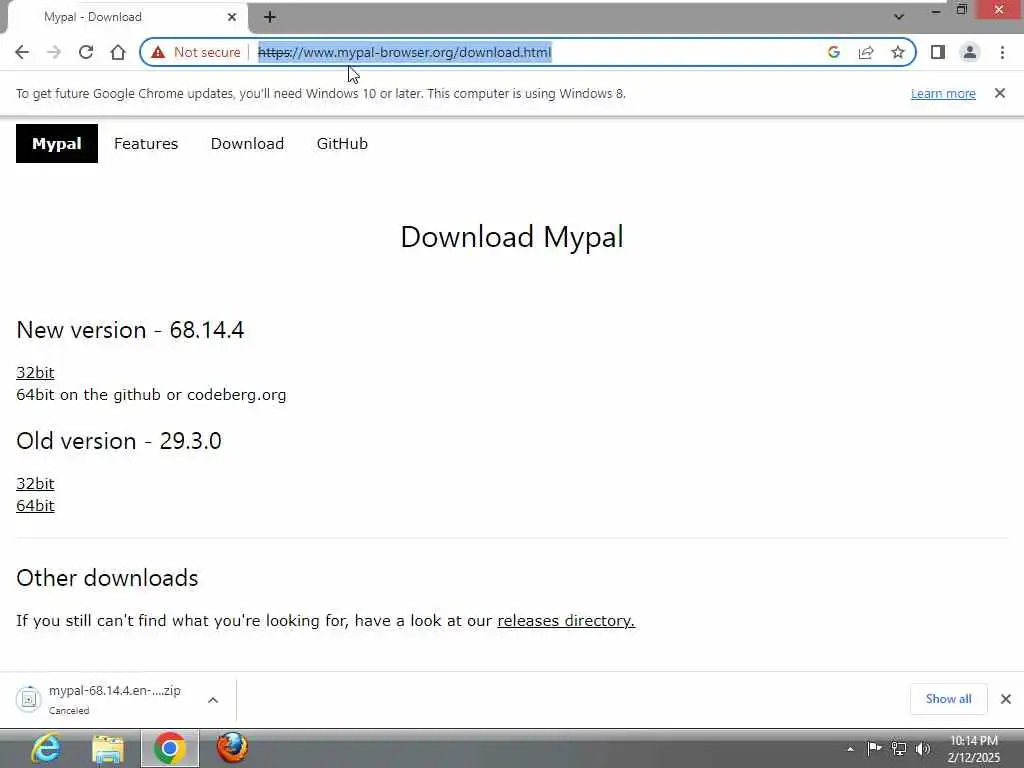This screenshot has height=768, width=1024.
Task: Open Internet Explorer from the taskbar
Action: tap(46, 748)
